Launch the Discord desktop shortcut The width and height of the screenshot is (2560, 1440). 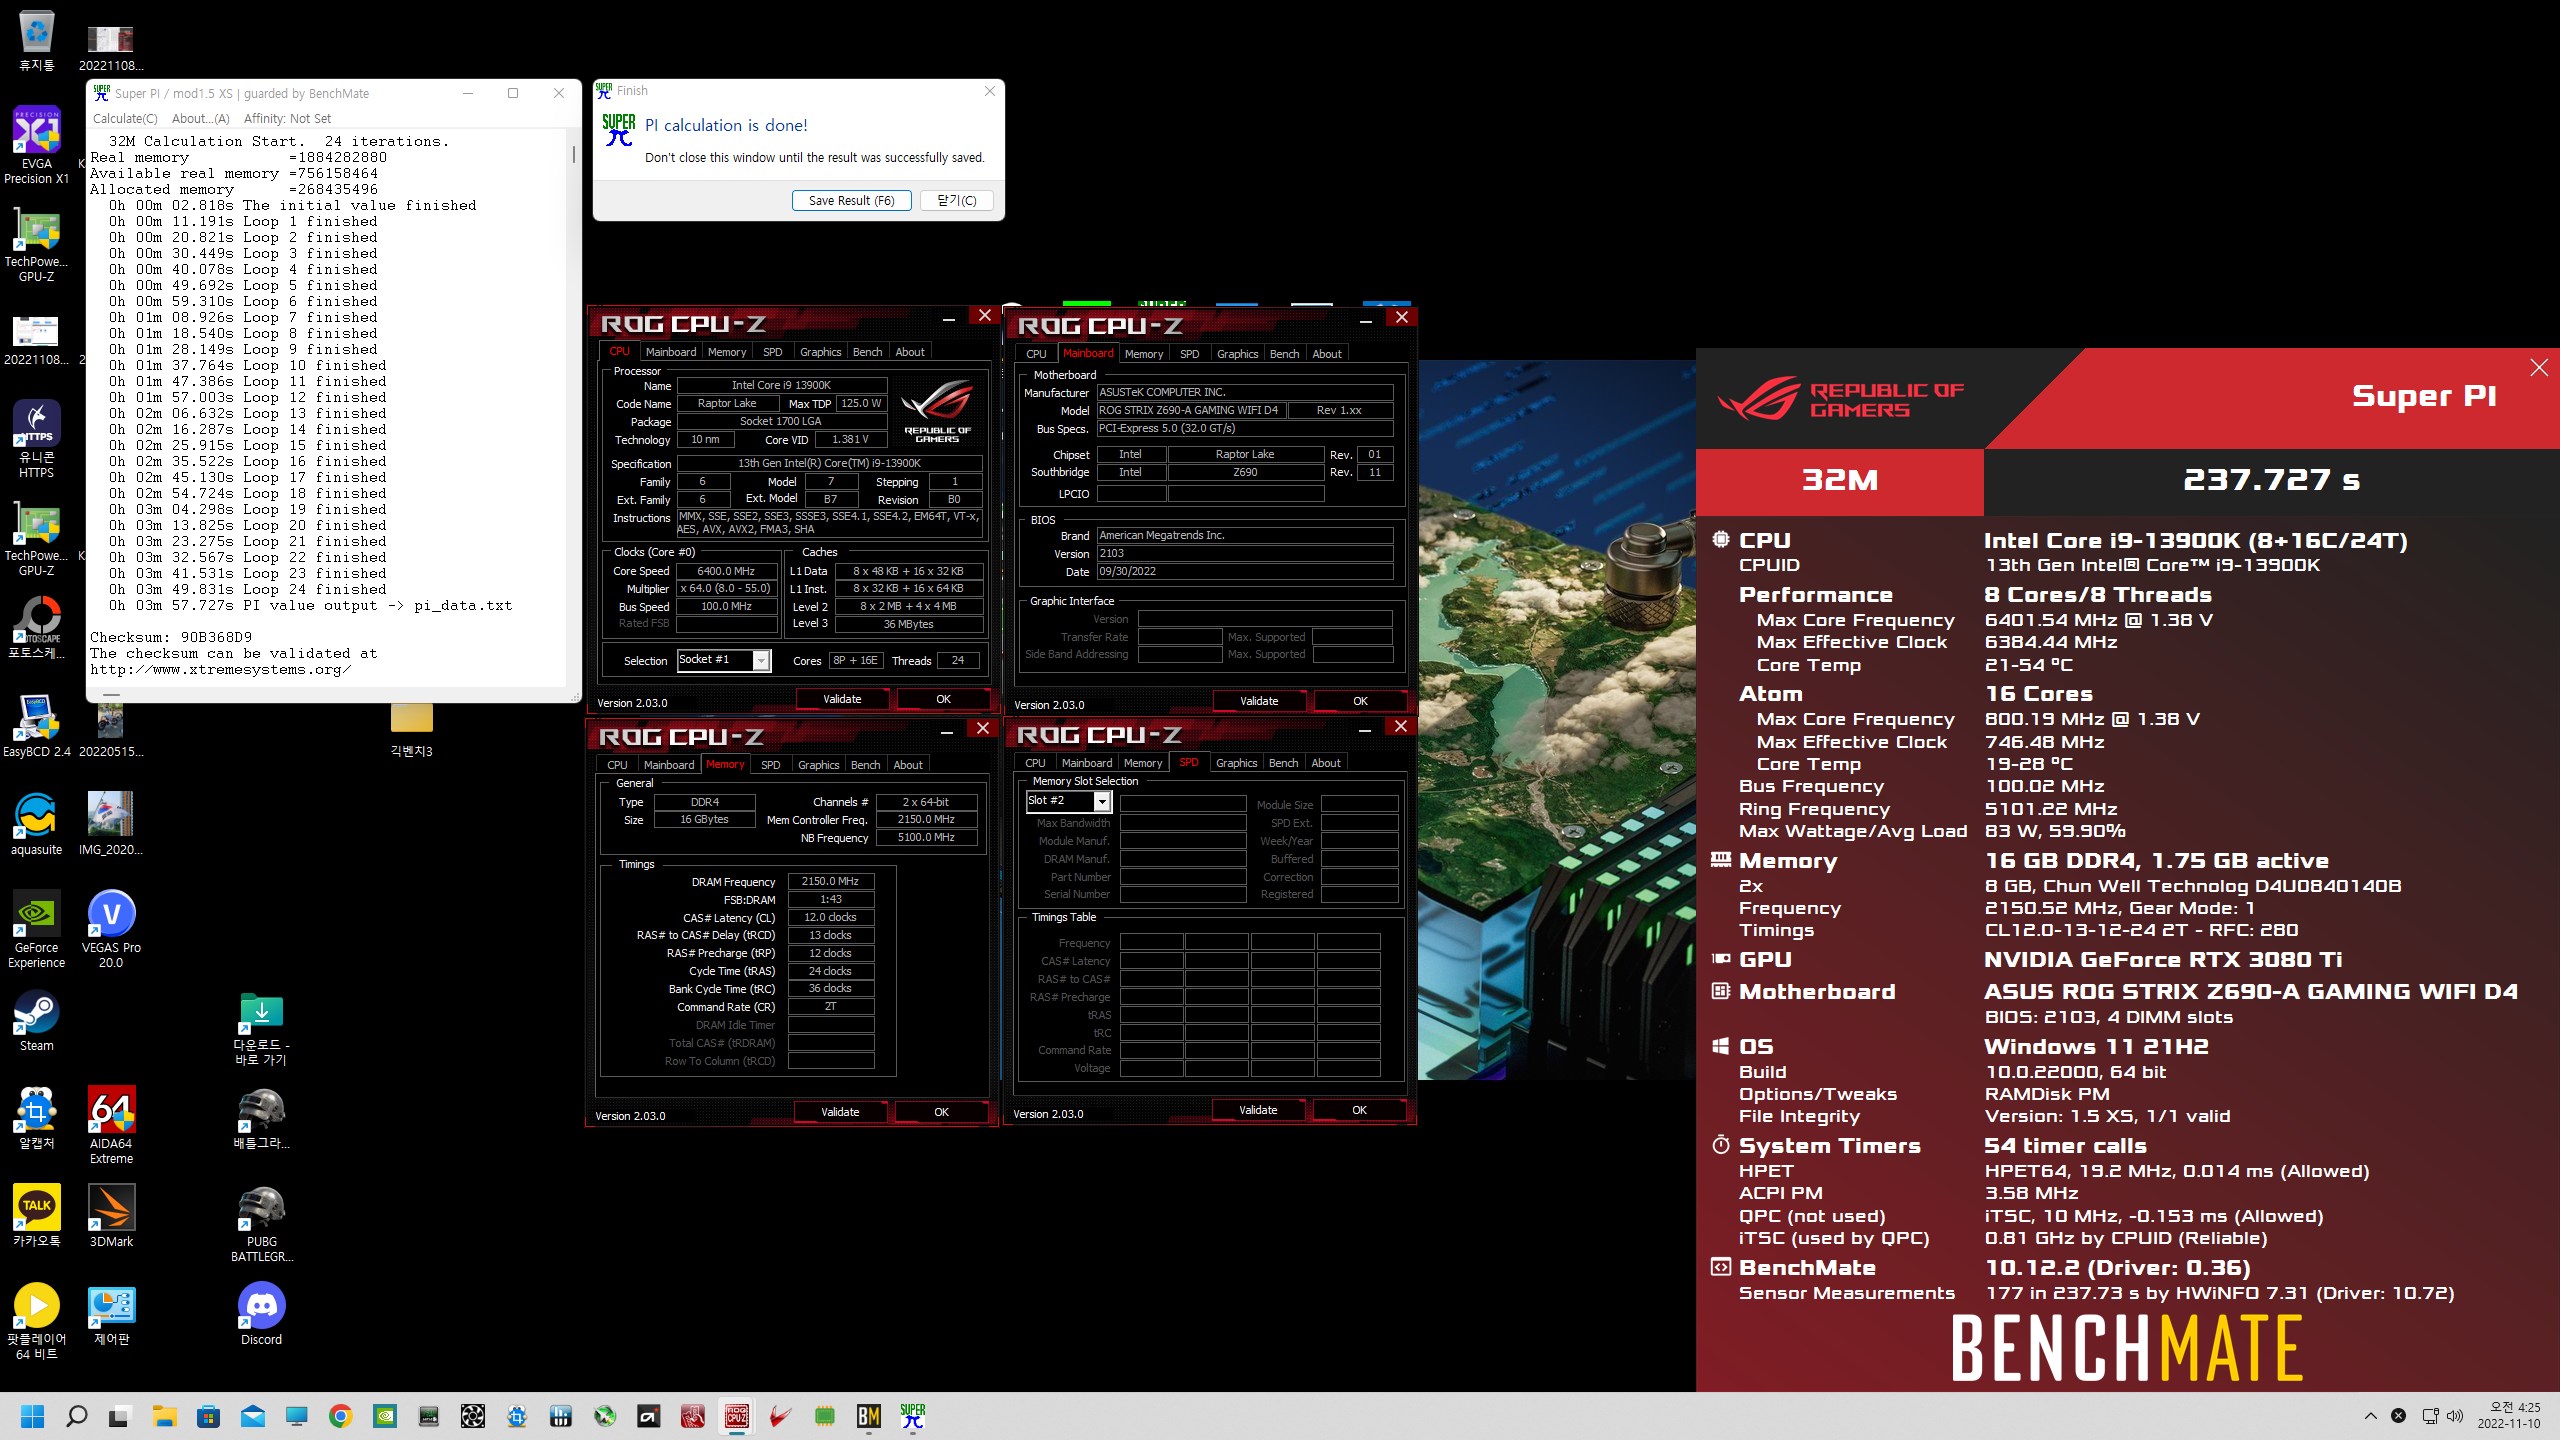tap(261, 1314)
